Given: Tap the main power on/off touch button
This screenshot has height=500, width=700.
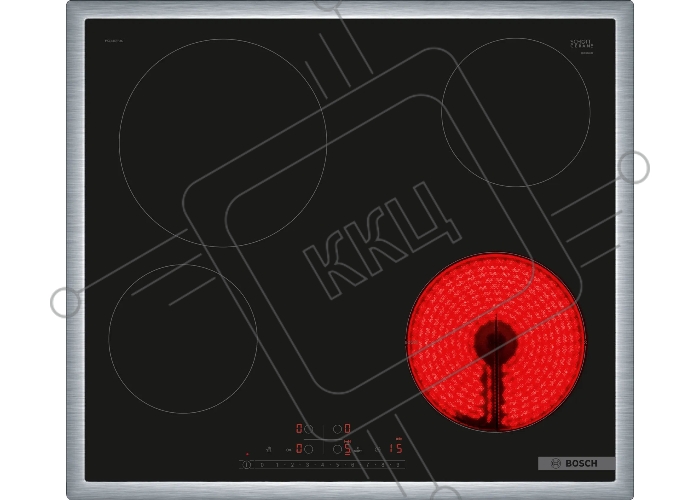Looking at the screenshot, I should pyautogui.click(x=246, y=465).
